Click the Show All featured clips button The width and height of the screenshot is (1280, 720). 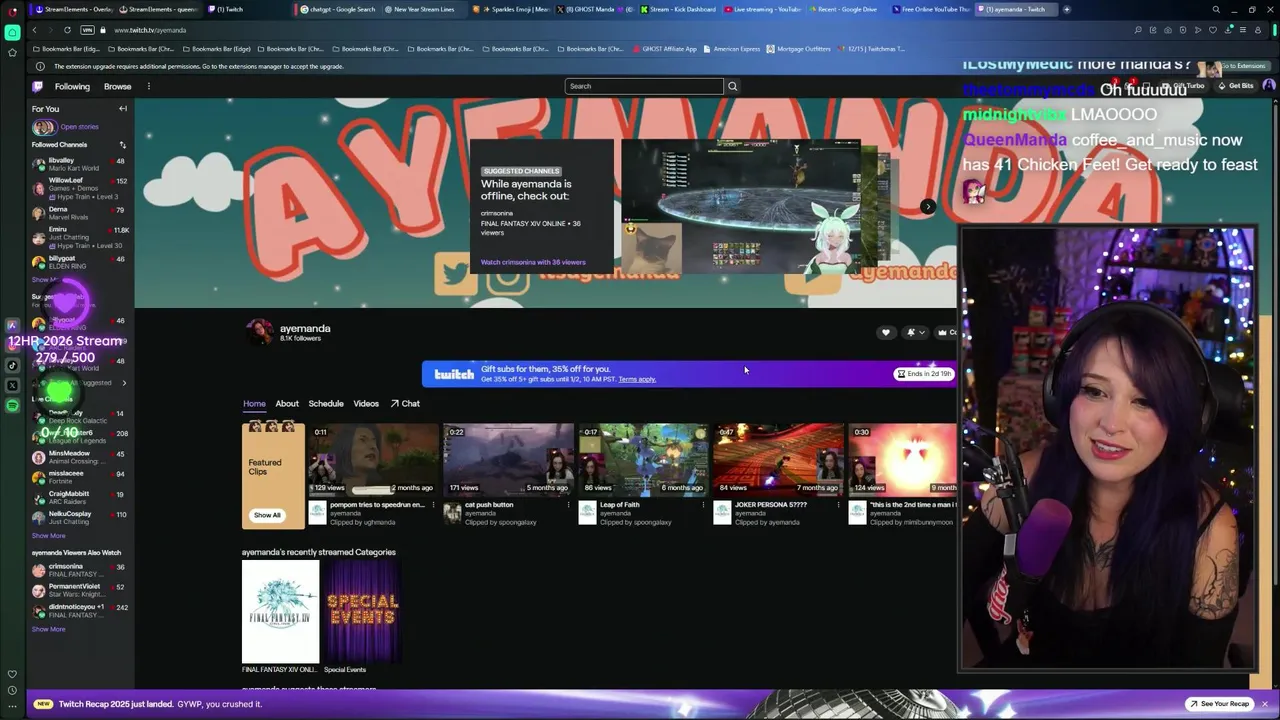pyautogui.click(x=267, y=515)
